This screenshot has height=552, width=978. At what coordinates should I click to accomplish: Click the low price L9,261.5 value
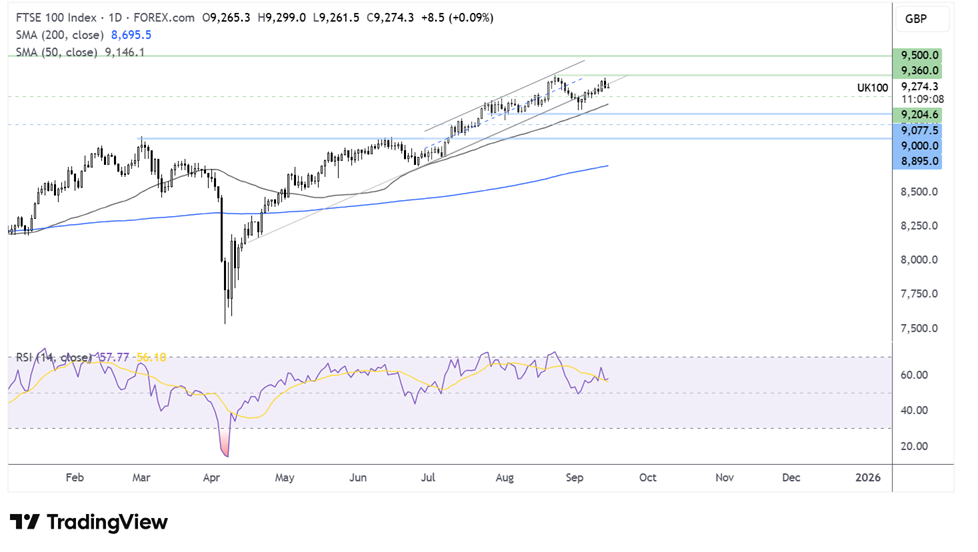336,17
